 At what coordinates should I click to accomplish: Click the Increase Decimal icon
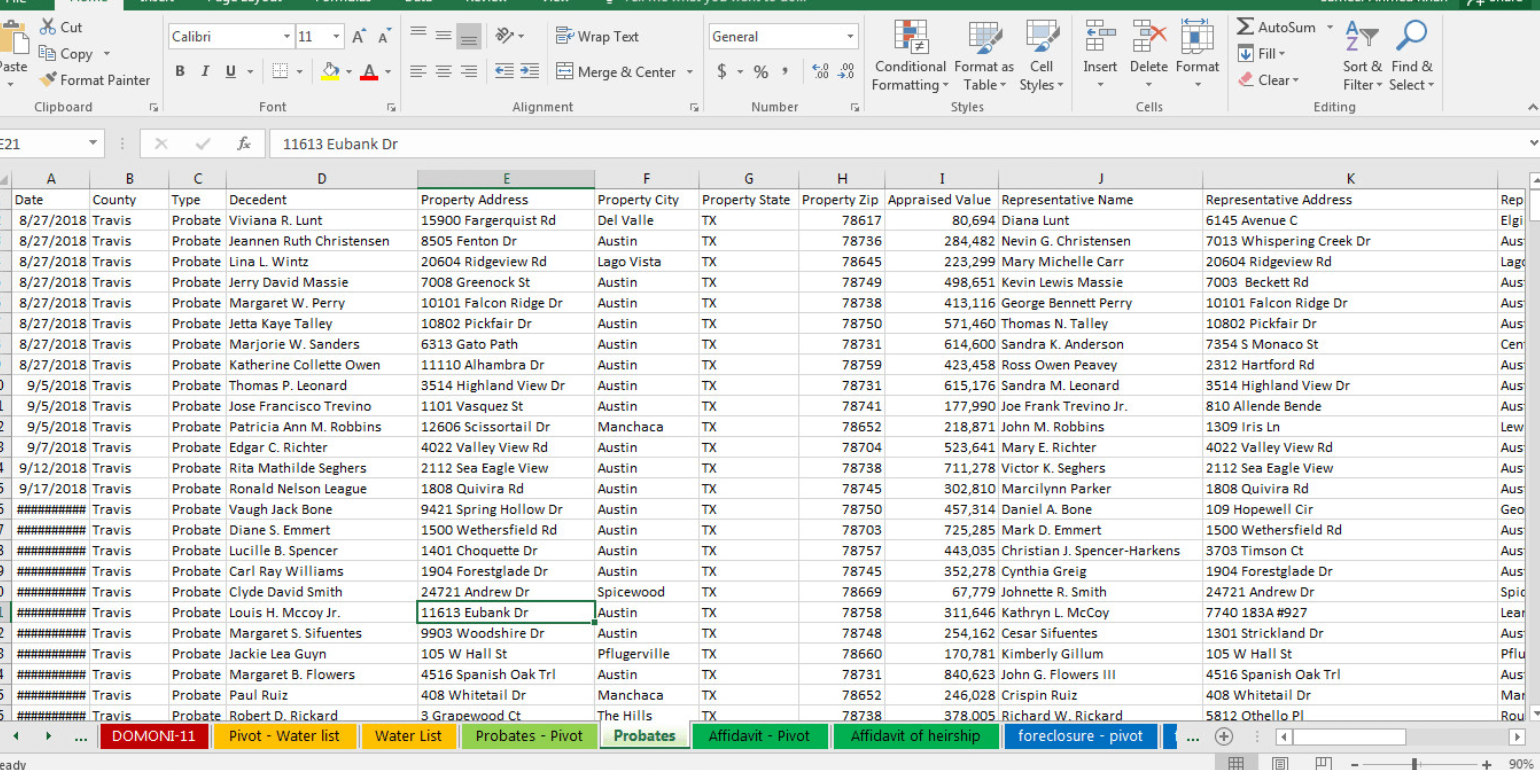pyautogui.click(x=820, y=72)
